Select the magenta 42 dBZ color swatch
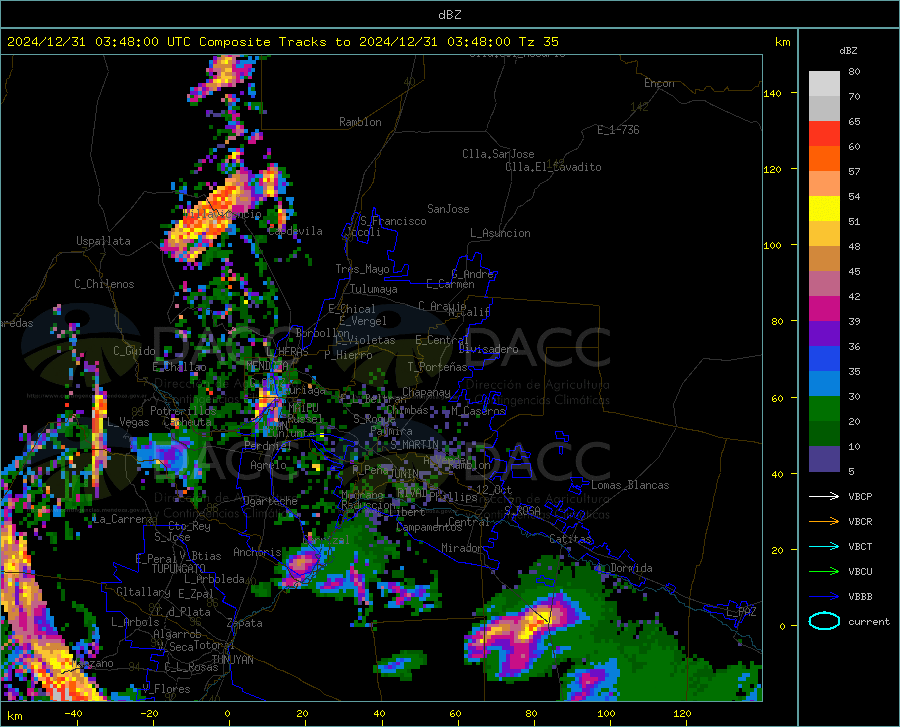The width and height of the screenshot is (900, 727). (x=824, y=309)
